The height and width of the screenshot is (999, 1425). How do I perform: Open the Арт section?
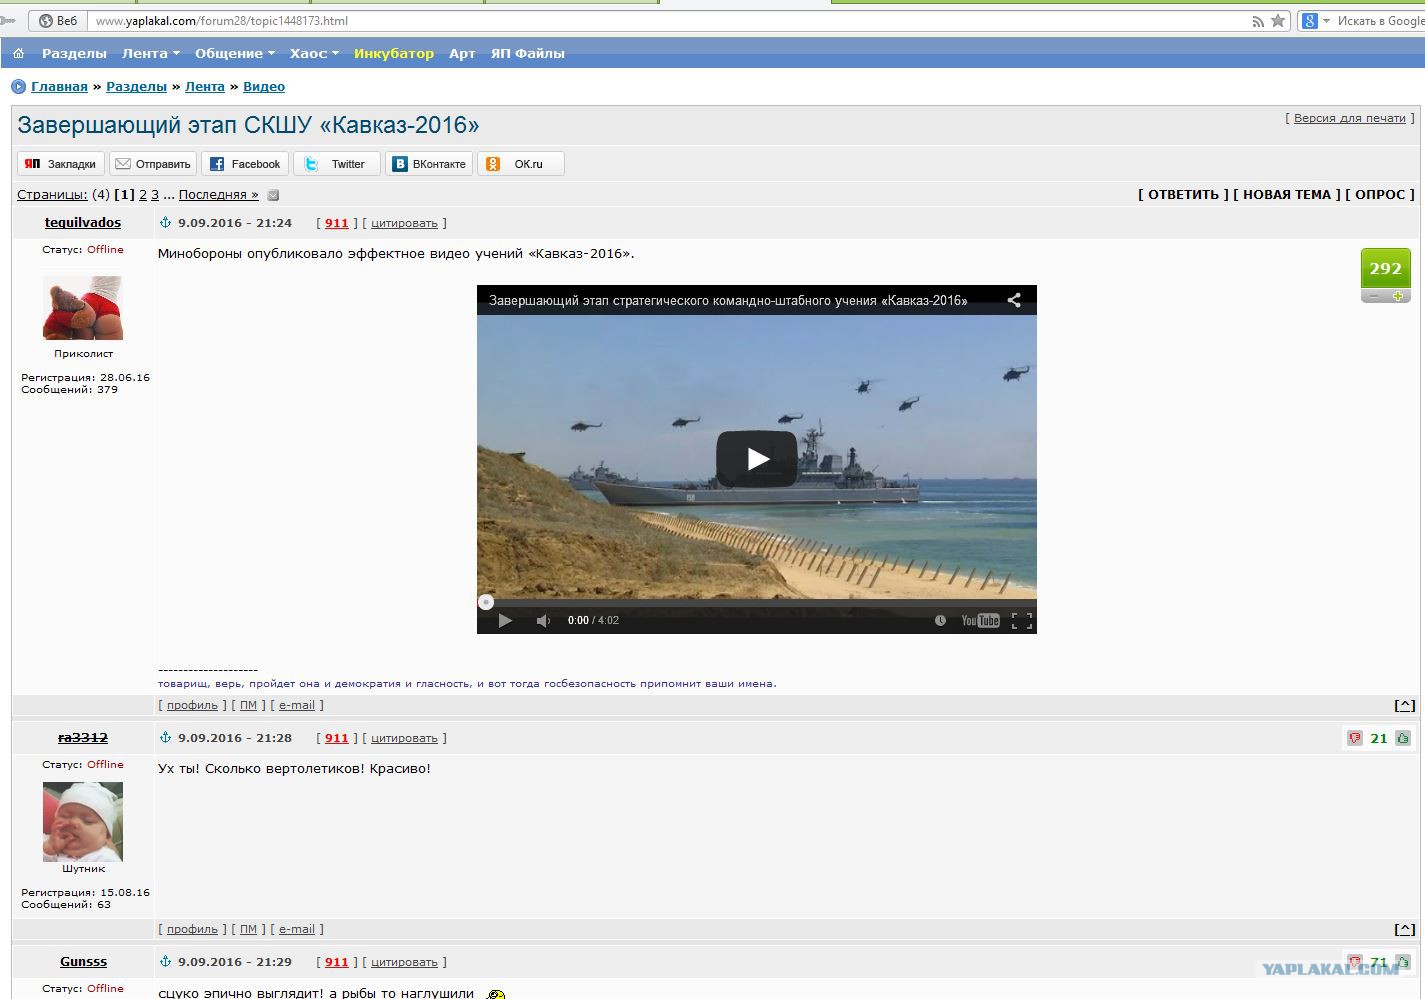tap(462, 53)
